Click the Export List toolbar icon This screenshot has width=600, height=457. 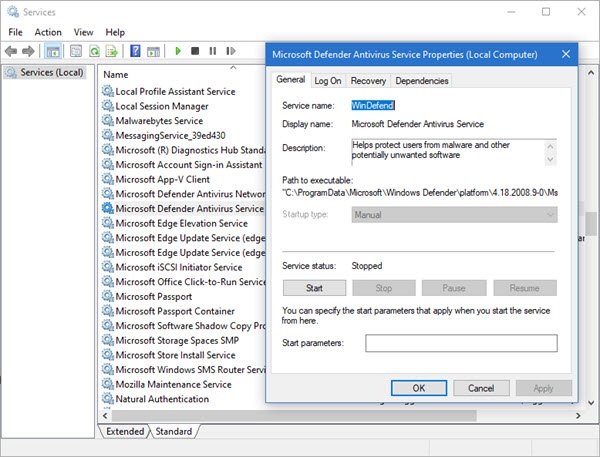point(111,51)
